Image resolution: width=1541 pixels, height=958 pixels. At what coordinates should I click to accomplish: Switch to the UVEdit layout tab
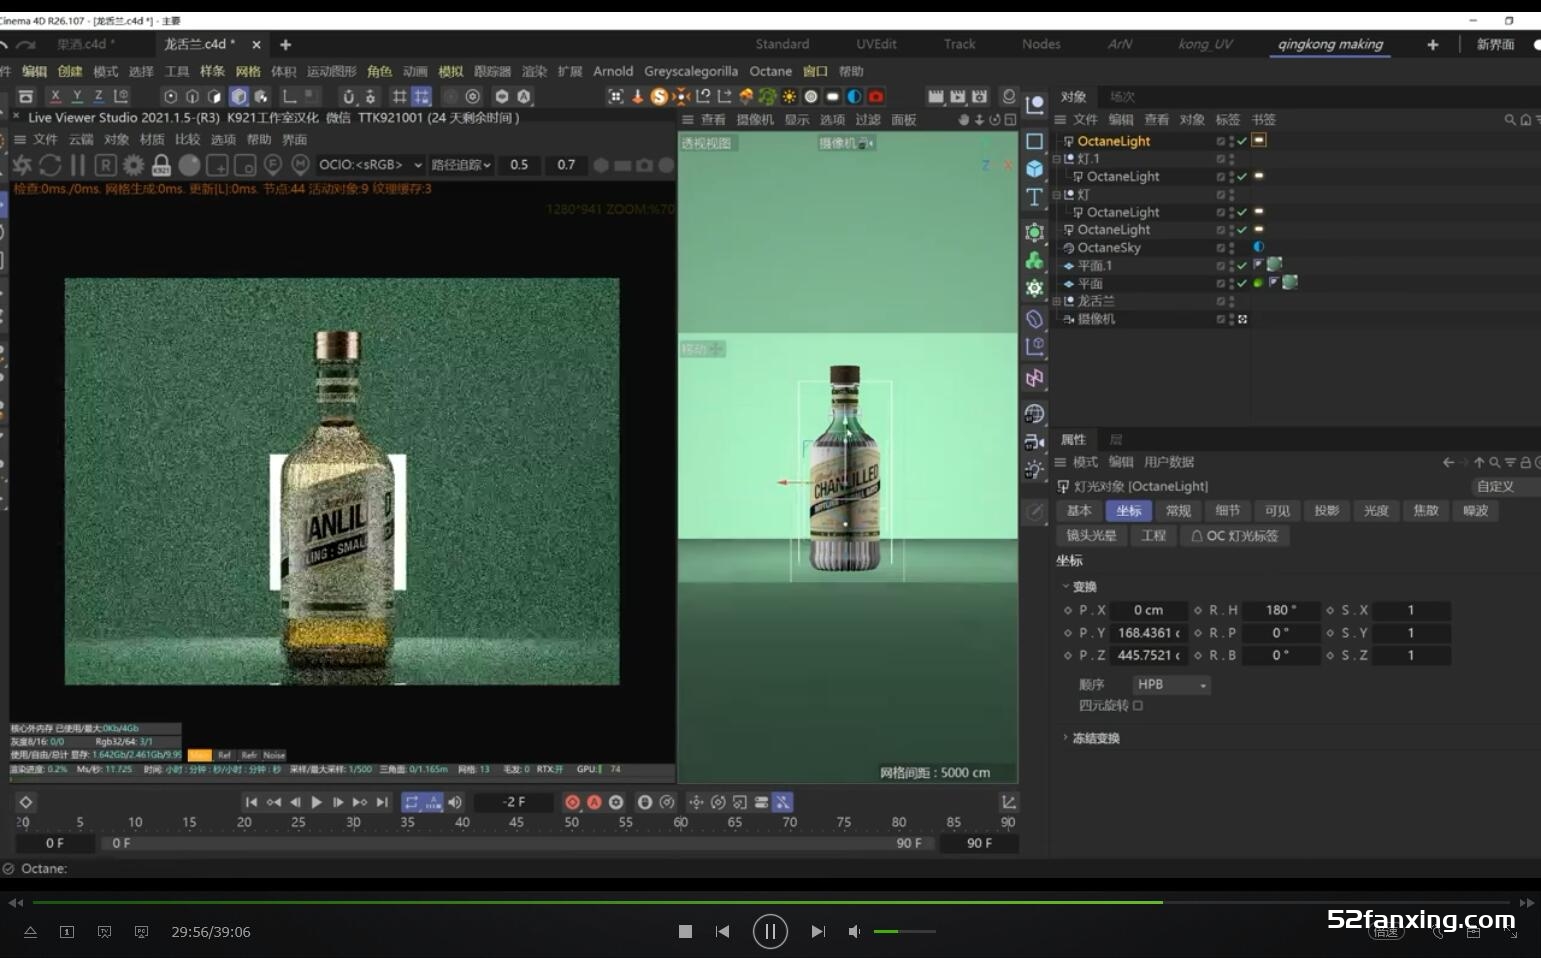tap(876, 44)
